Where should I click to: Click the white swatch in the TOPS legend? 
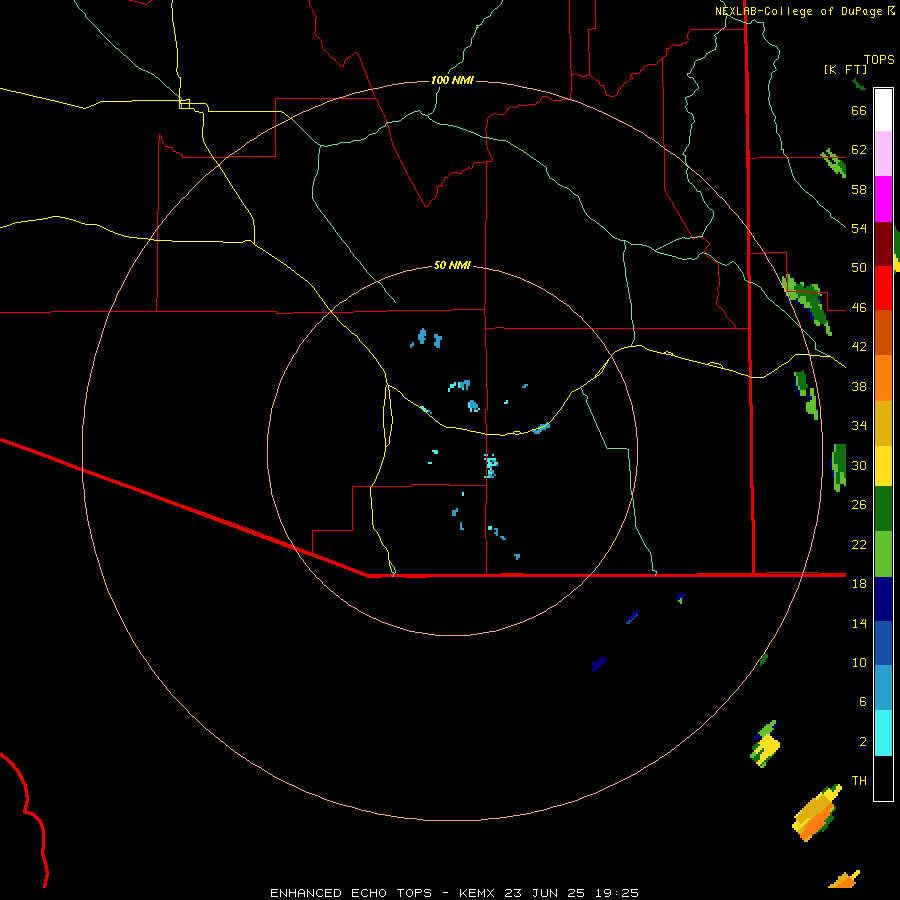(883, 110)
